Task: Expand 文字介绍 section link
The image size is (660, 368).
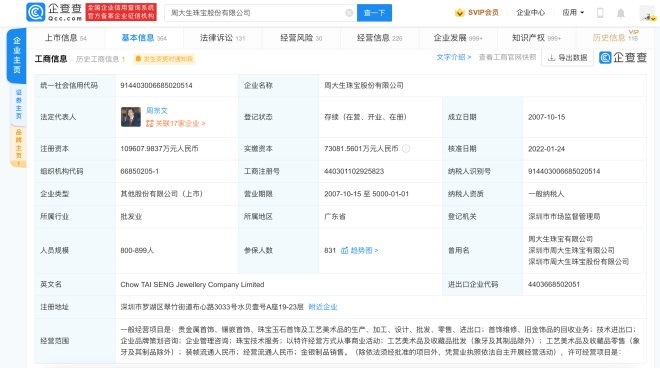Action: (453, 57)
